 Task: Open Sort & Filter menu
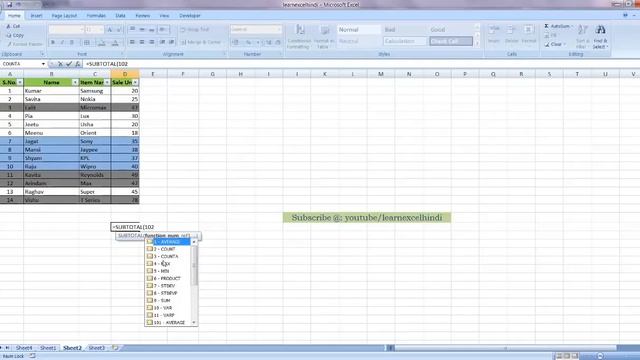(x=582, y=37)
